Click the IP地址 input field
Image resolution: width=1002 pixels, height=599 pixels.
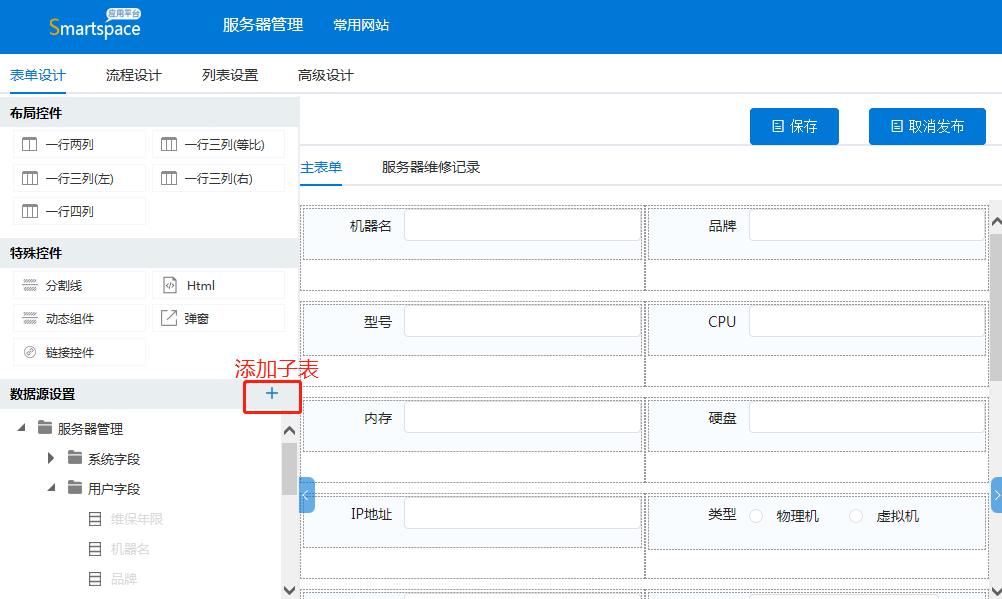[x=523, y=514]
